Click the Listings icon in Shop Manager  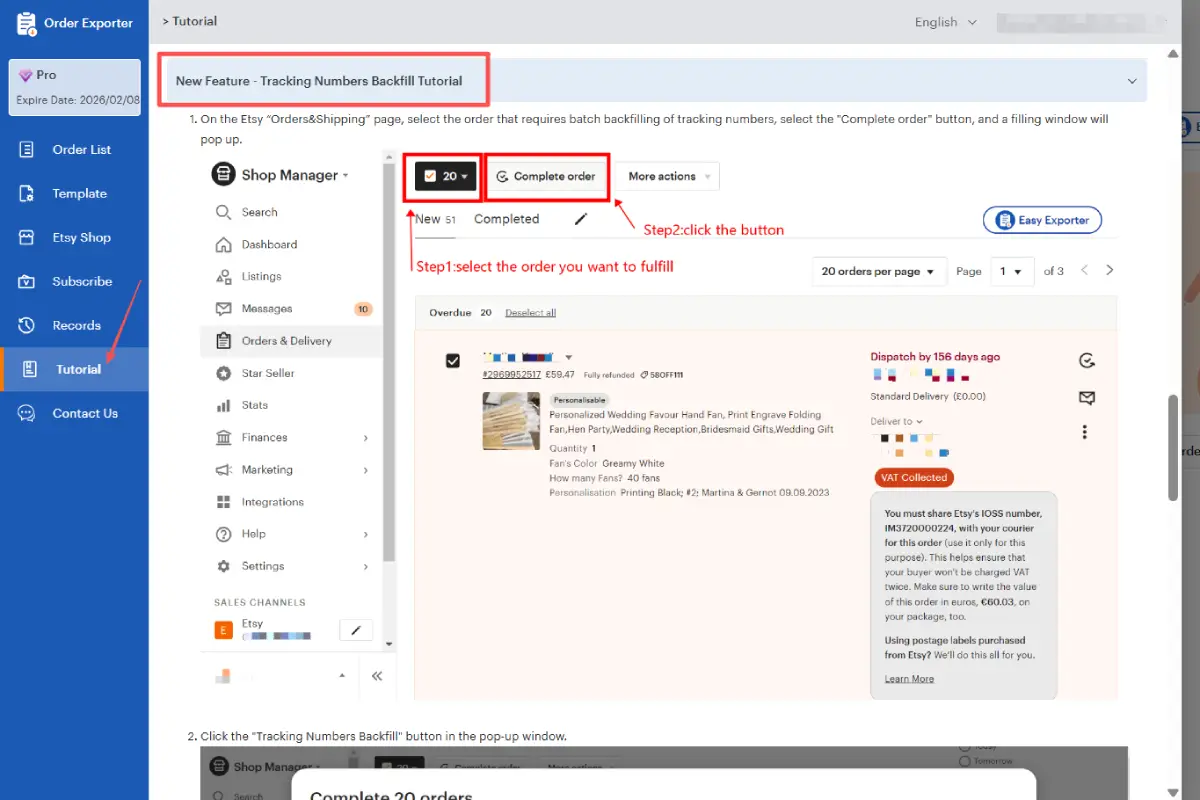pos(224,276)
